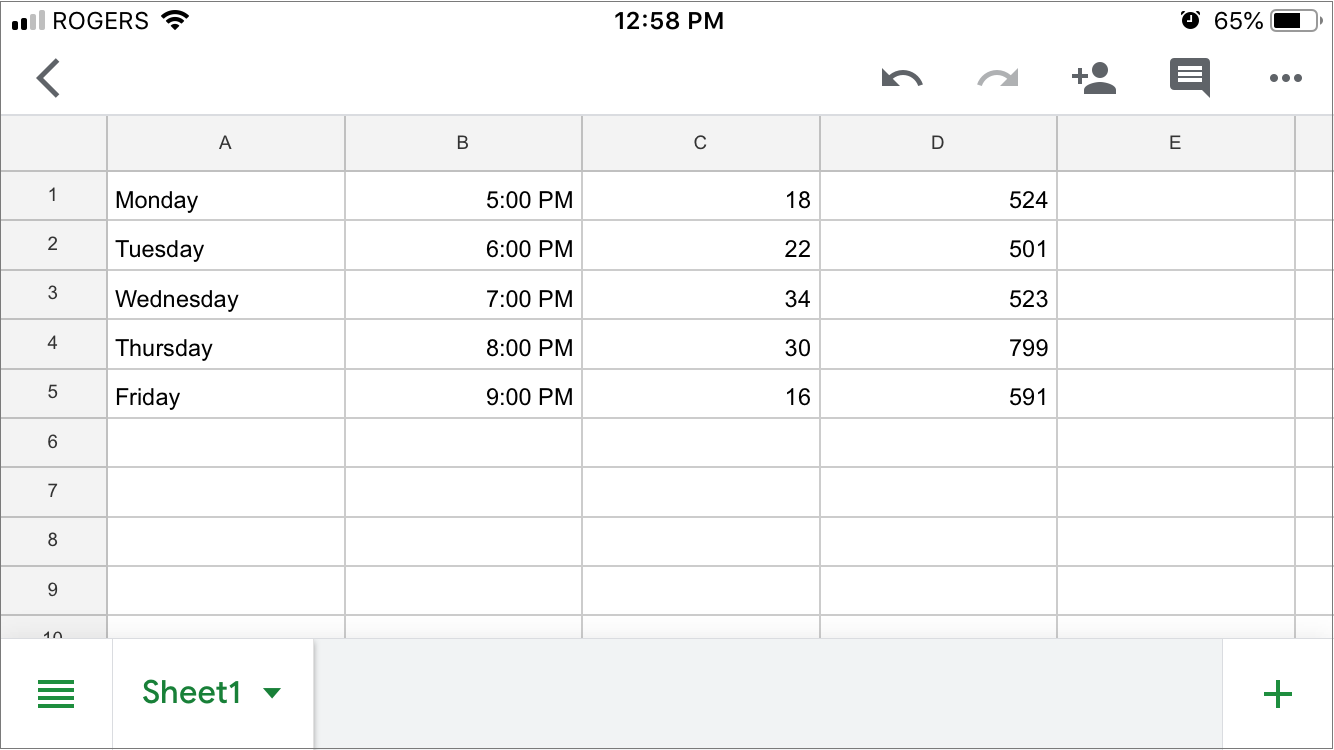Open the all sheets list icon
The height and width of the screenshot is (750, 1334).
tap(56, 693)
